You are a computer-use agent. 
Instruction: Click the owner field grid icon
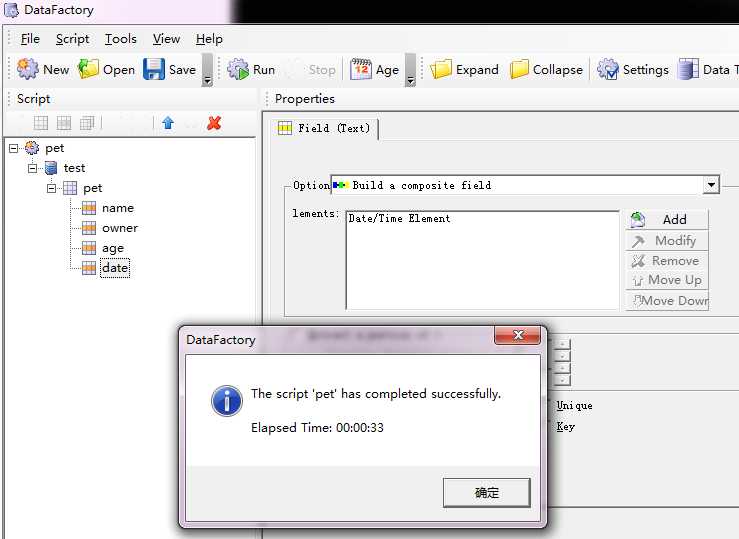pos(89,228)
